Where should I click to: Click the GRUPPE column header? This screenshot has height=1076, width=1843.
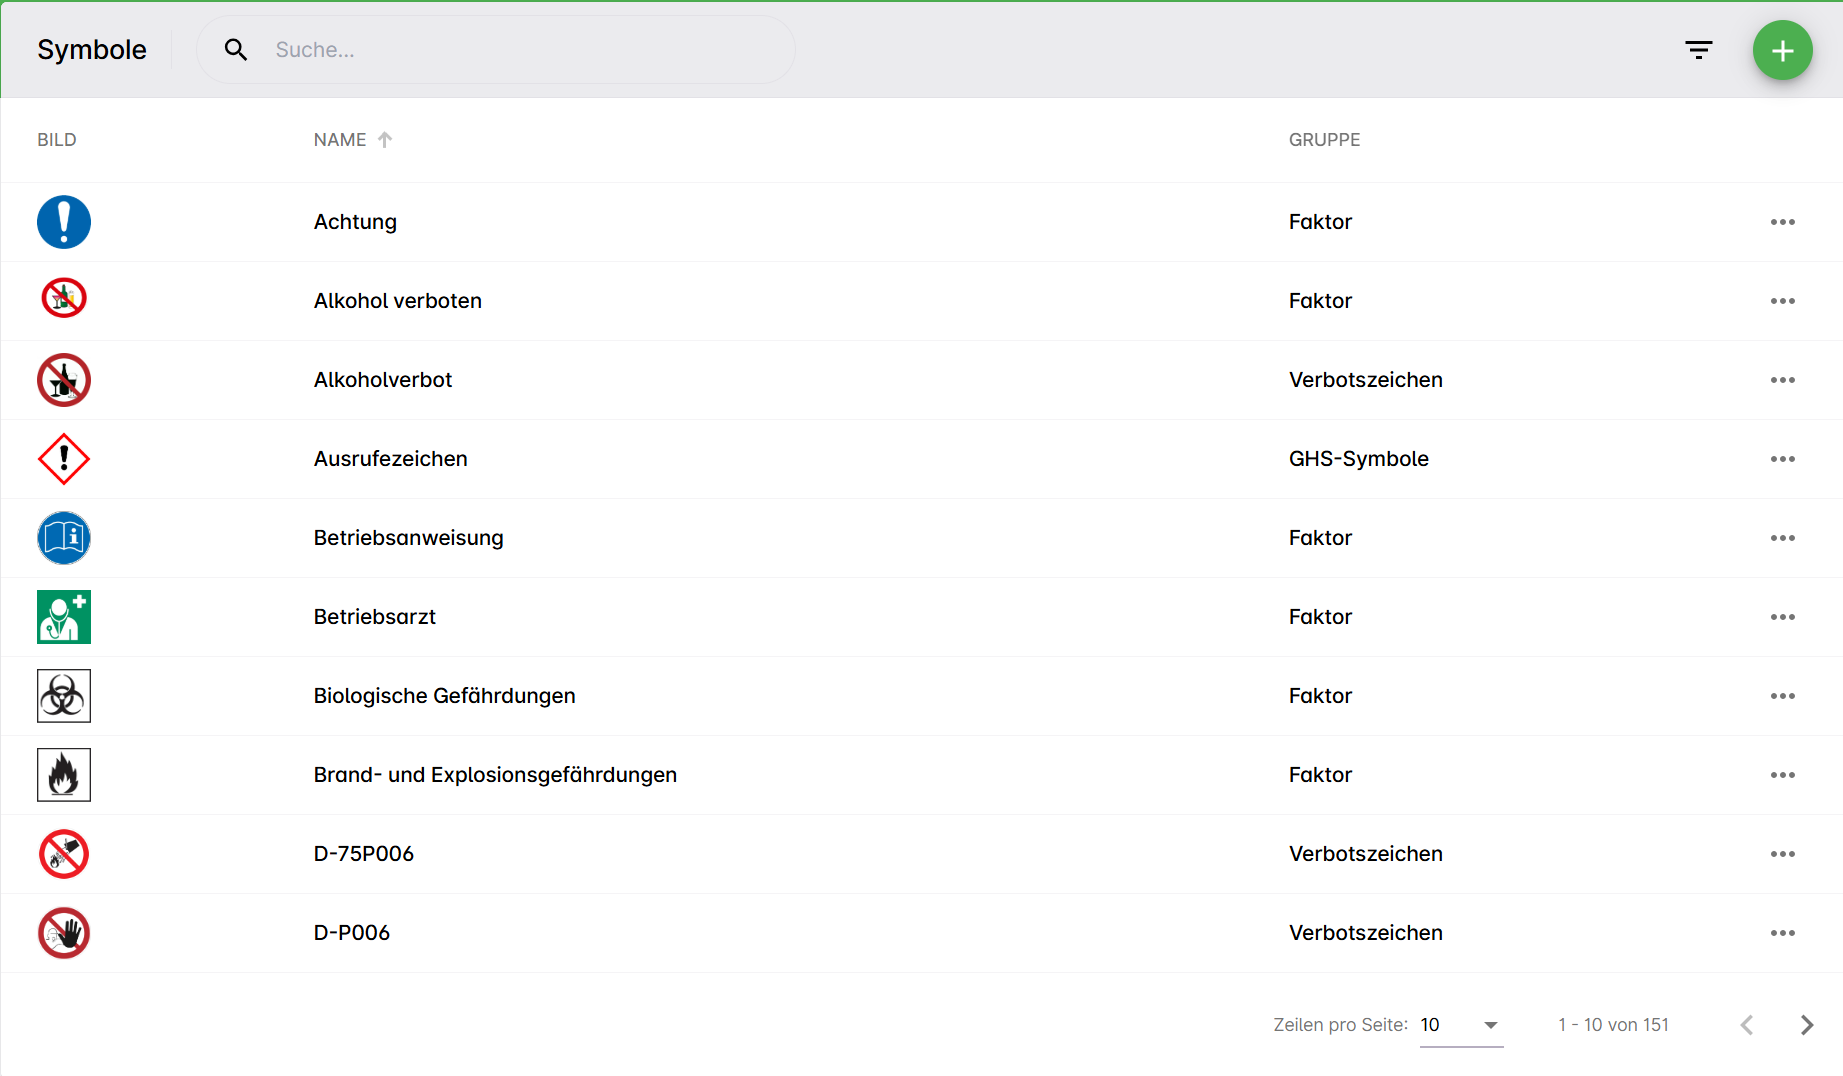tap(1324, 140)
